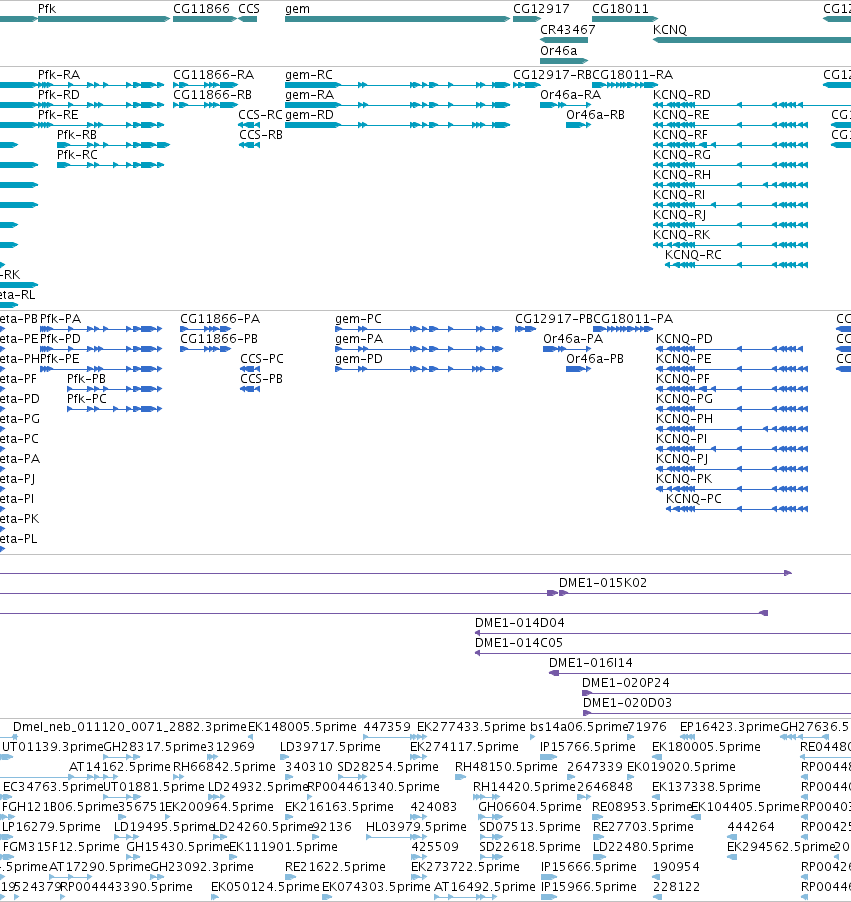Screen dimensions: 851x902
Task: Select the Pfk gene label
Action: click(x=47, y=9)
